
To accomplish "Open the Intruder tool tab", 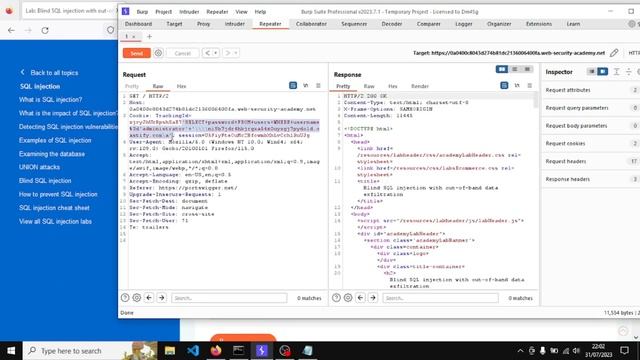I will pyautogui.click(x=235, y=24).
